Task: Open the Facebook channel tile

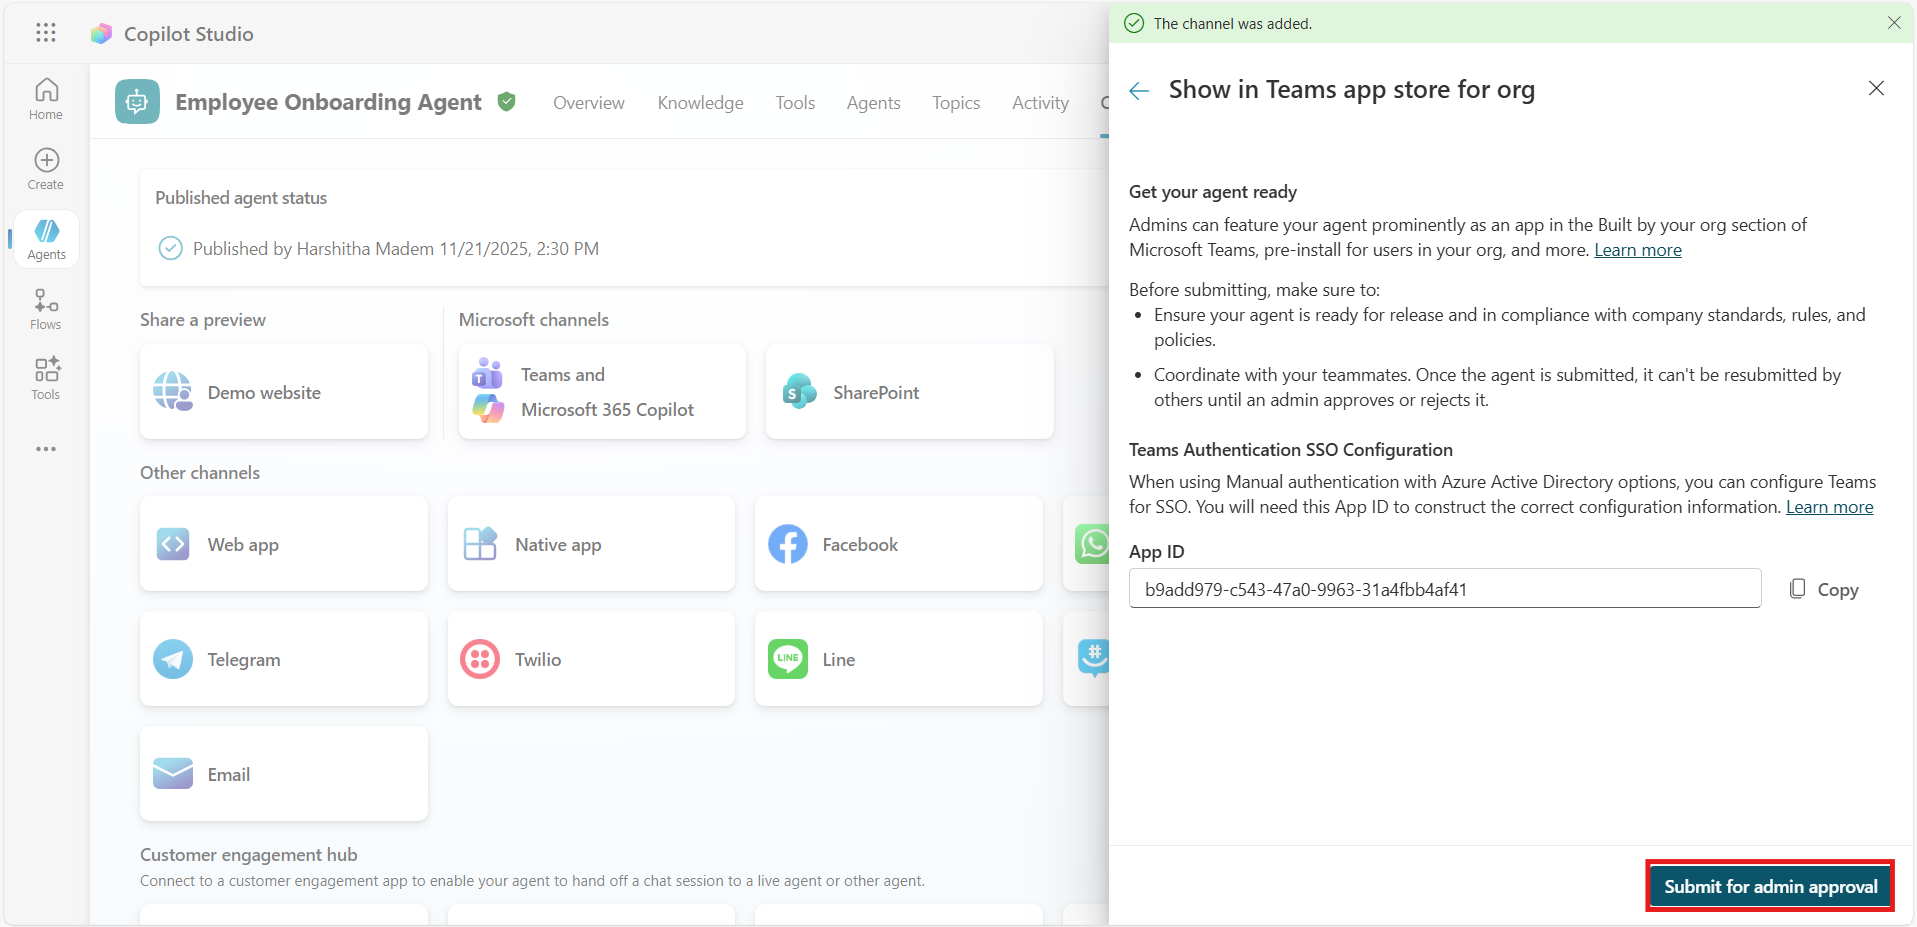Action: (x=898, y=544)
